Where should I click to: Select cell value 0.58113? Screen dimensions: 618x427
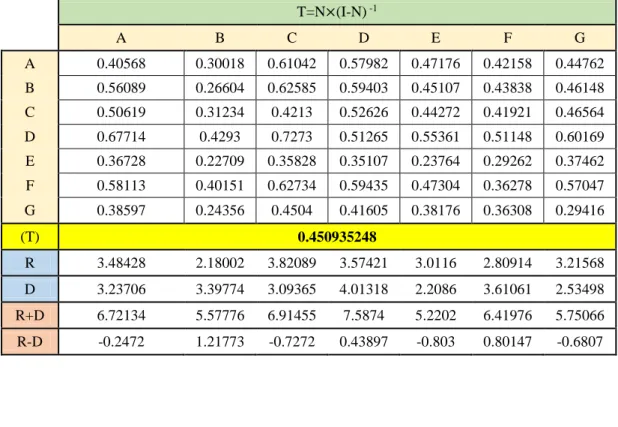click(121, 186)
